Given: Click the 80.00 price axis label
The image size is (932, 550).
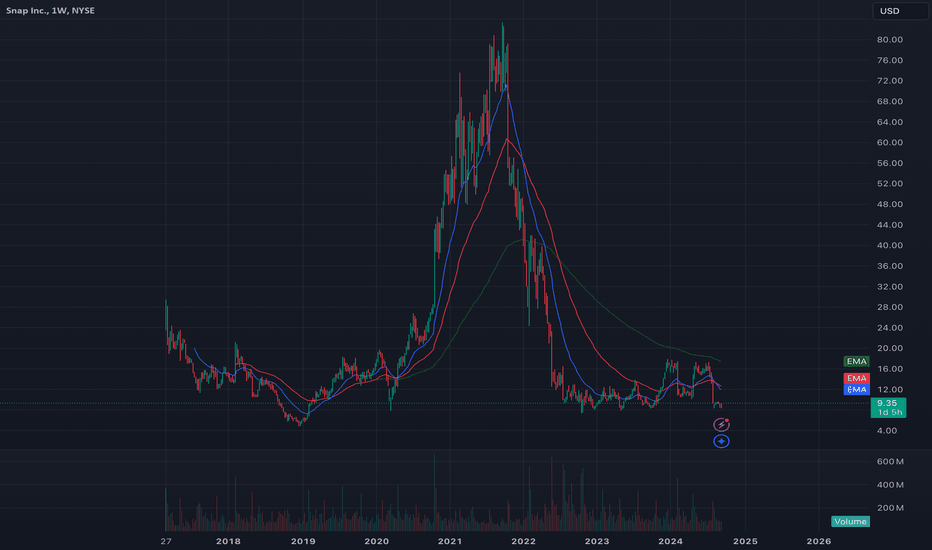Looking at the screenshot, I should click(x=890, y=40).
